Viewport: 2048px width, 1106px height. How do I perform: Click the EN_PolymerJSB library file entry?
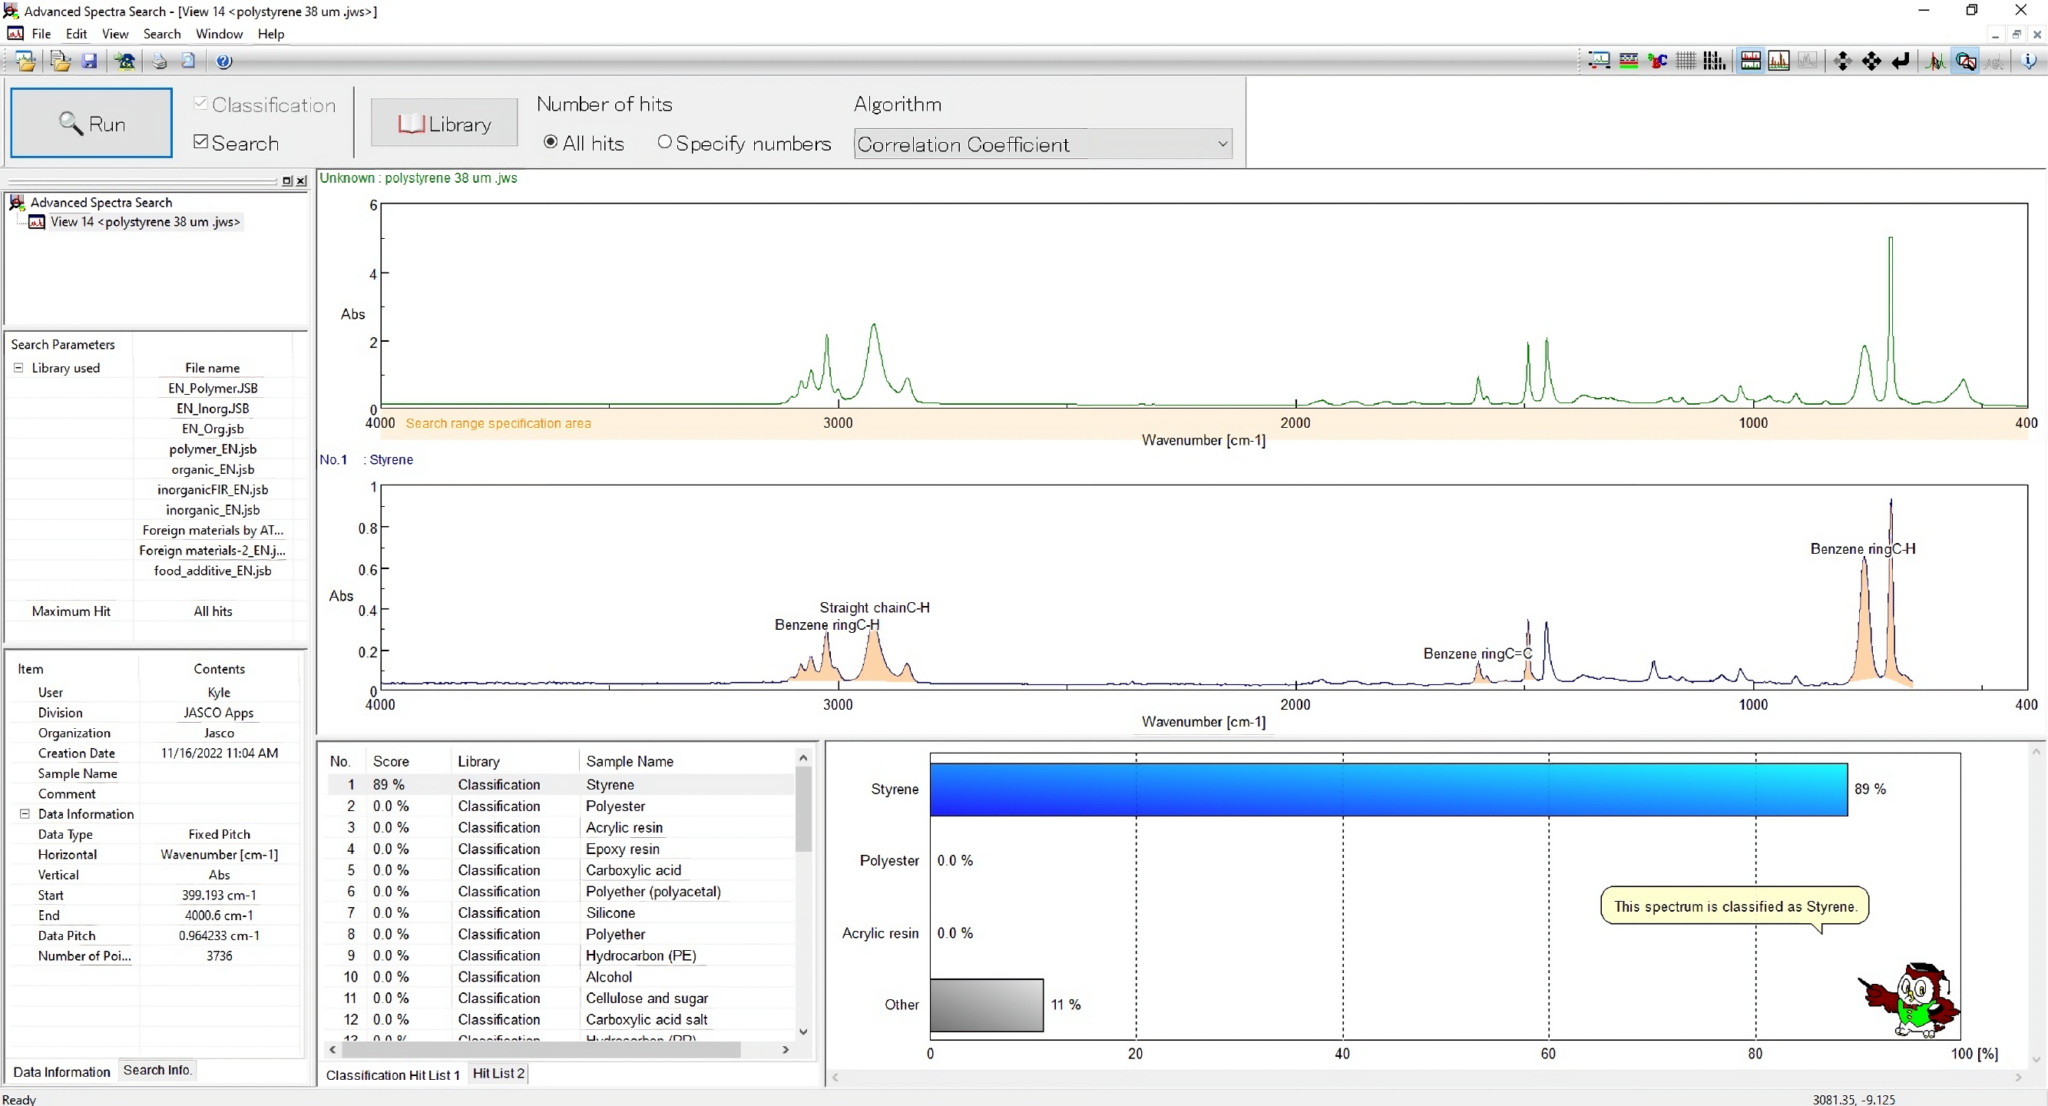point(212,388)
